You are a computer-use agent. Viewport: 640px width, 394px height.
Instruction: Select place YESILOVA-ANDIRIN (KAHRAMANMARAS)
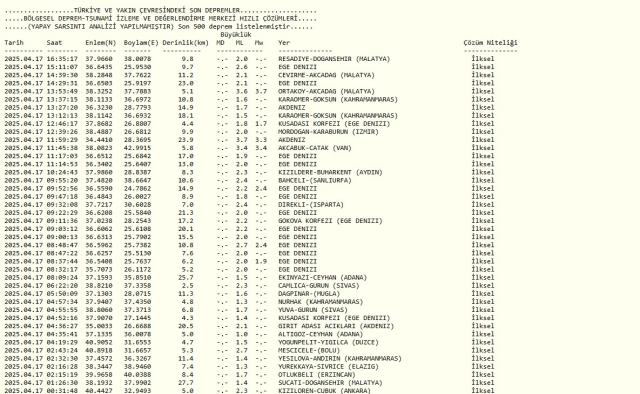340,358
